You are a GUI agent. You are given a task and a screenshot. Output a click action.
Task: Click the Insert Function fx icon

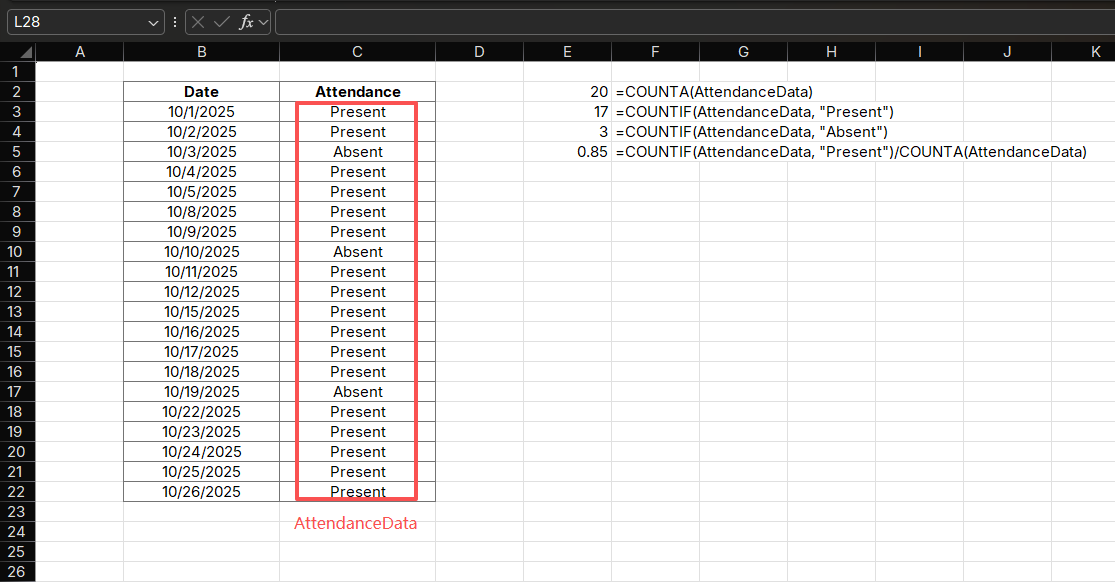[246, 22]
